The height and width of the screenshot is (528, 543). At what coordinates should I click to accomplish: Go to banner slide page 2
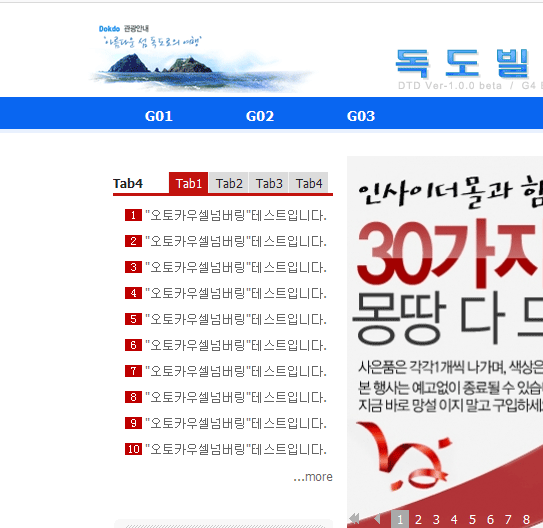[x=418, y=519]
